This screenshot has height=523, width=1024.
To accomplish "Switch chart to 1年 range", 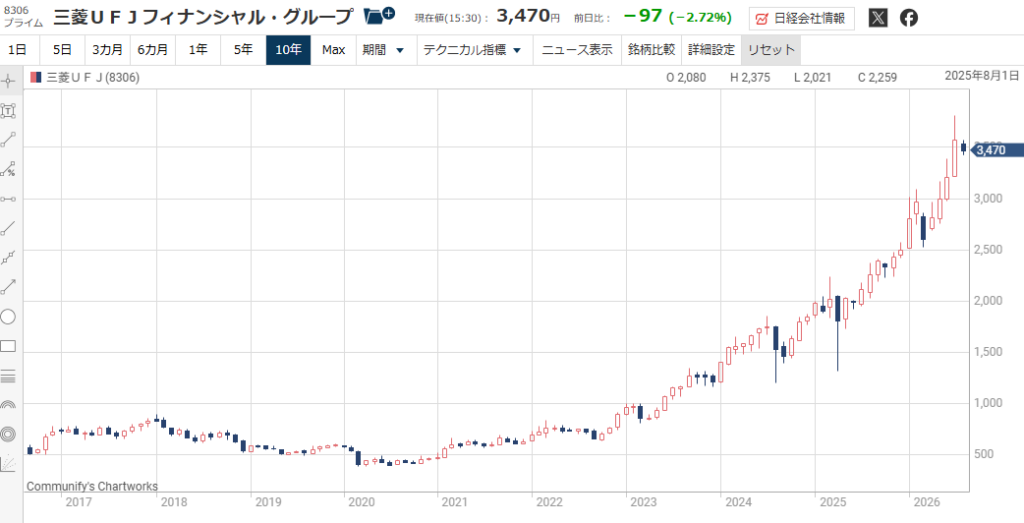I will pos(198,50).
